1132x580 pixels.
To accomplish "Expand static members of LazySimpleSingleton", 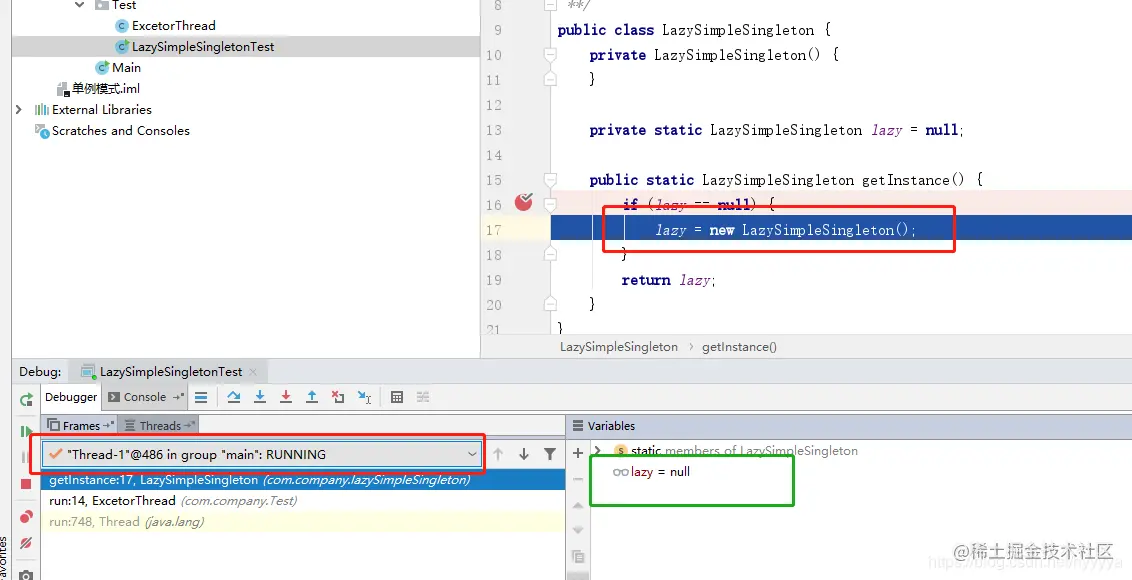I will point(597,451).
